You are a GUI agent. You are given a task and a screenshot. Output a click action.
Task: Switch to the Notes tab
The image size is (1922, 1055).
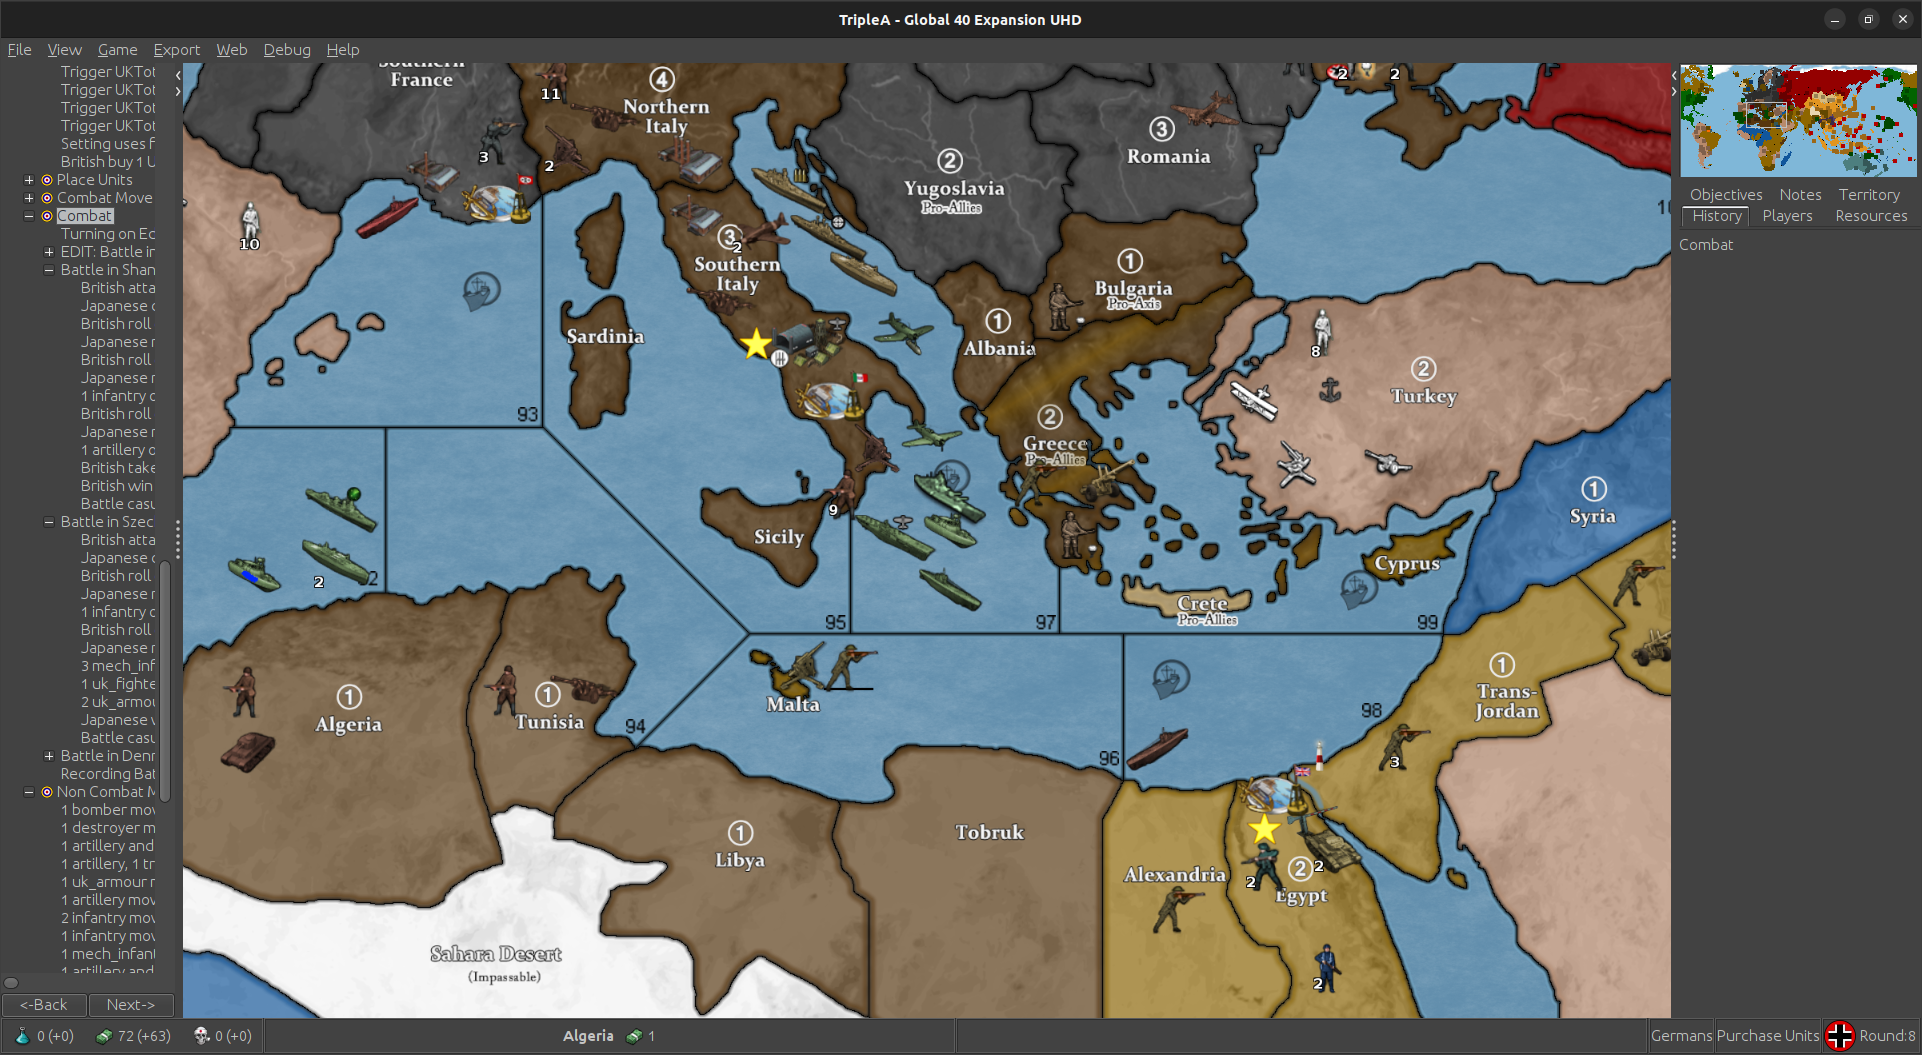click(x=1800, y=194)
